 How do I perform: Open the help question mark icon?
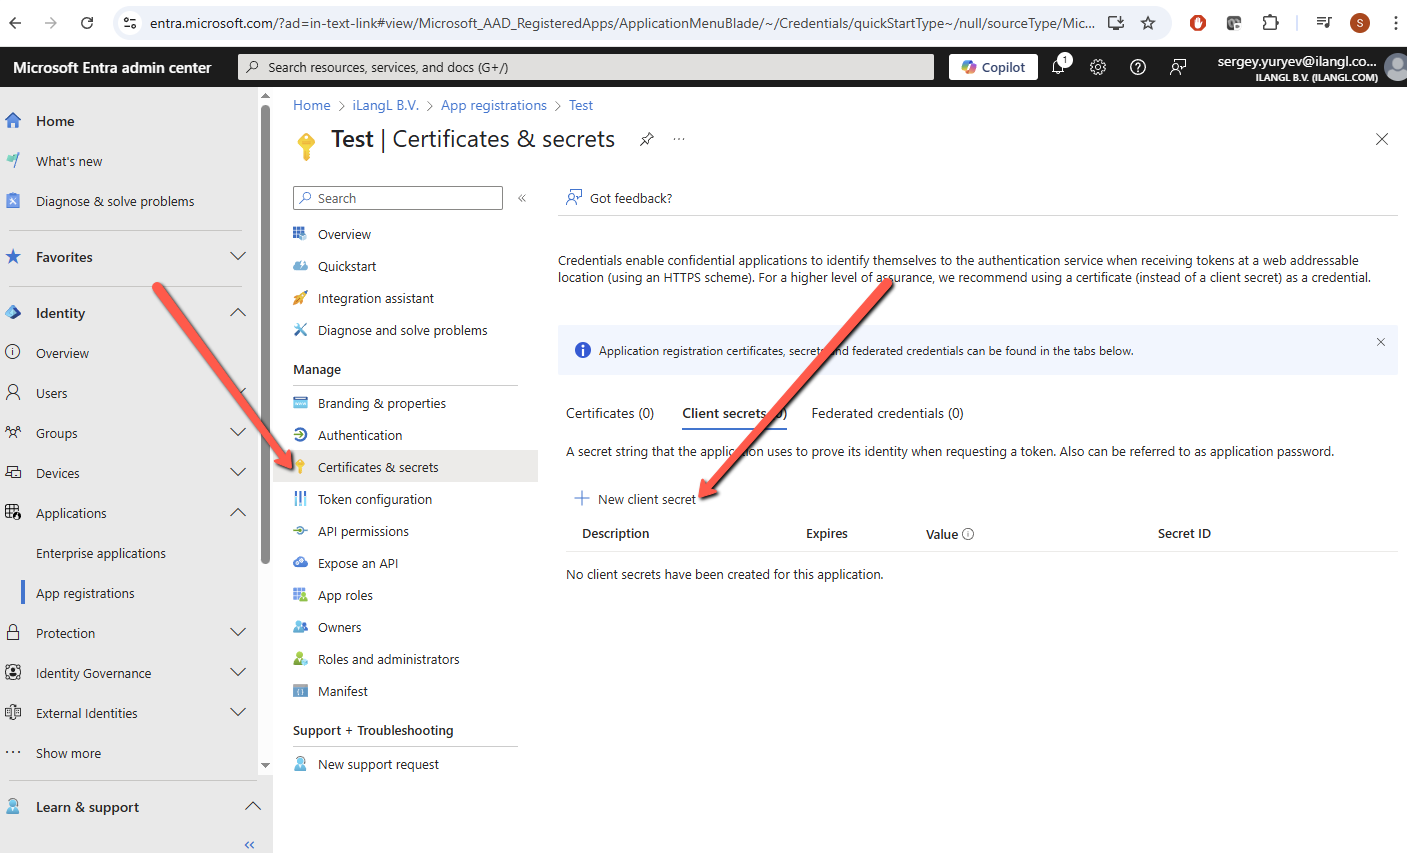click(x=1138, y=67)
